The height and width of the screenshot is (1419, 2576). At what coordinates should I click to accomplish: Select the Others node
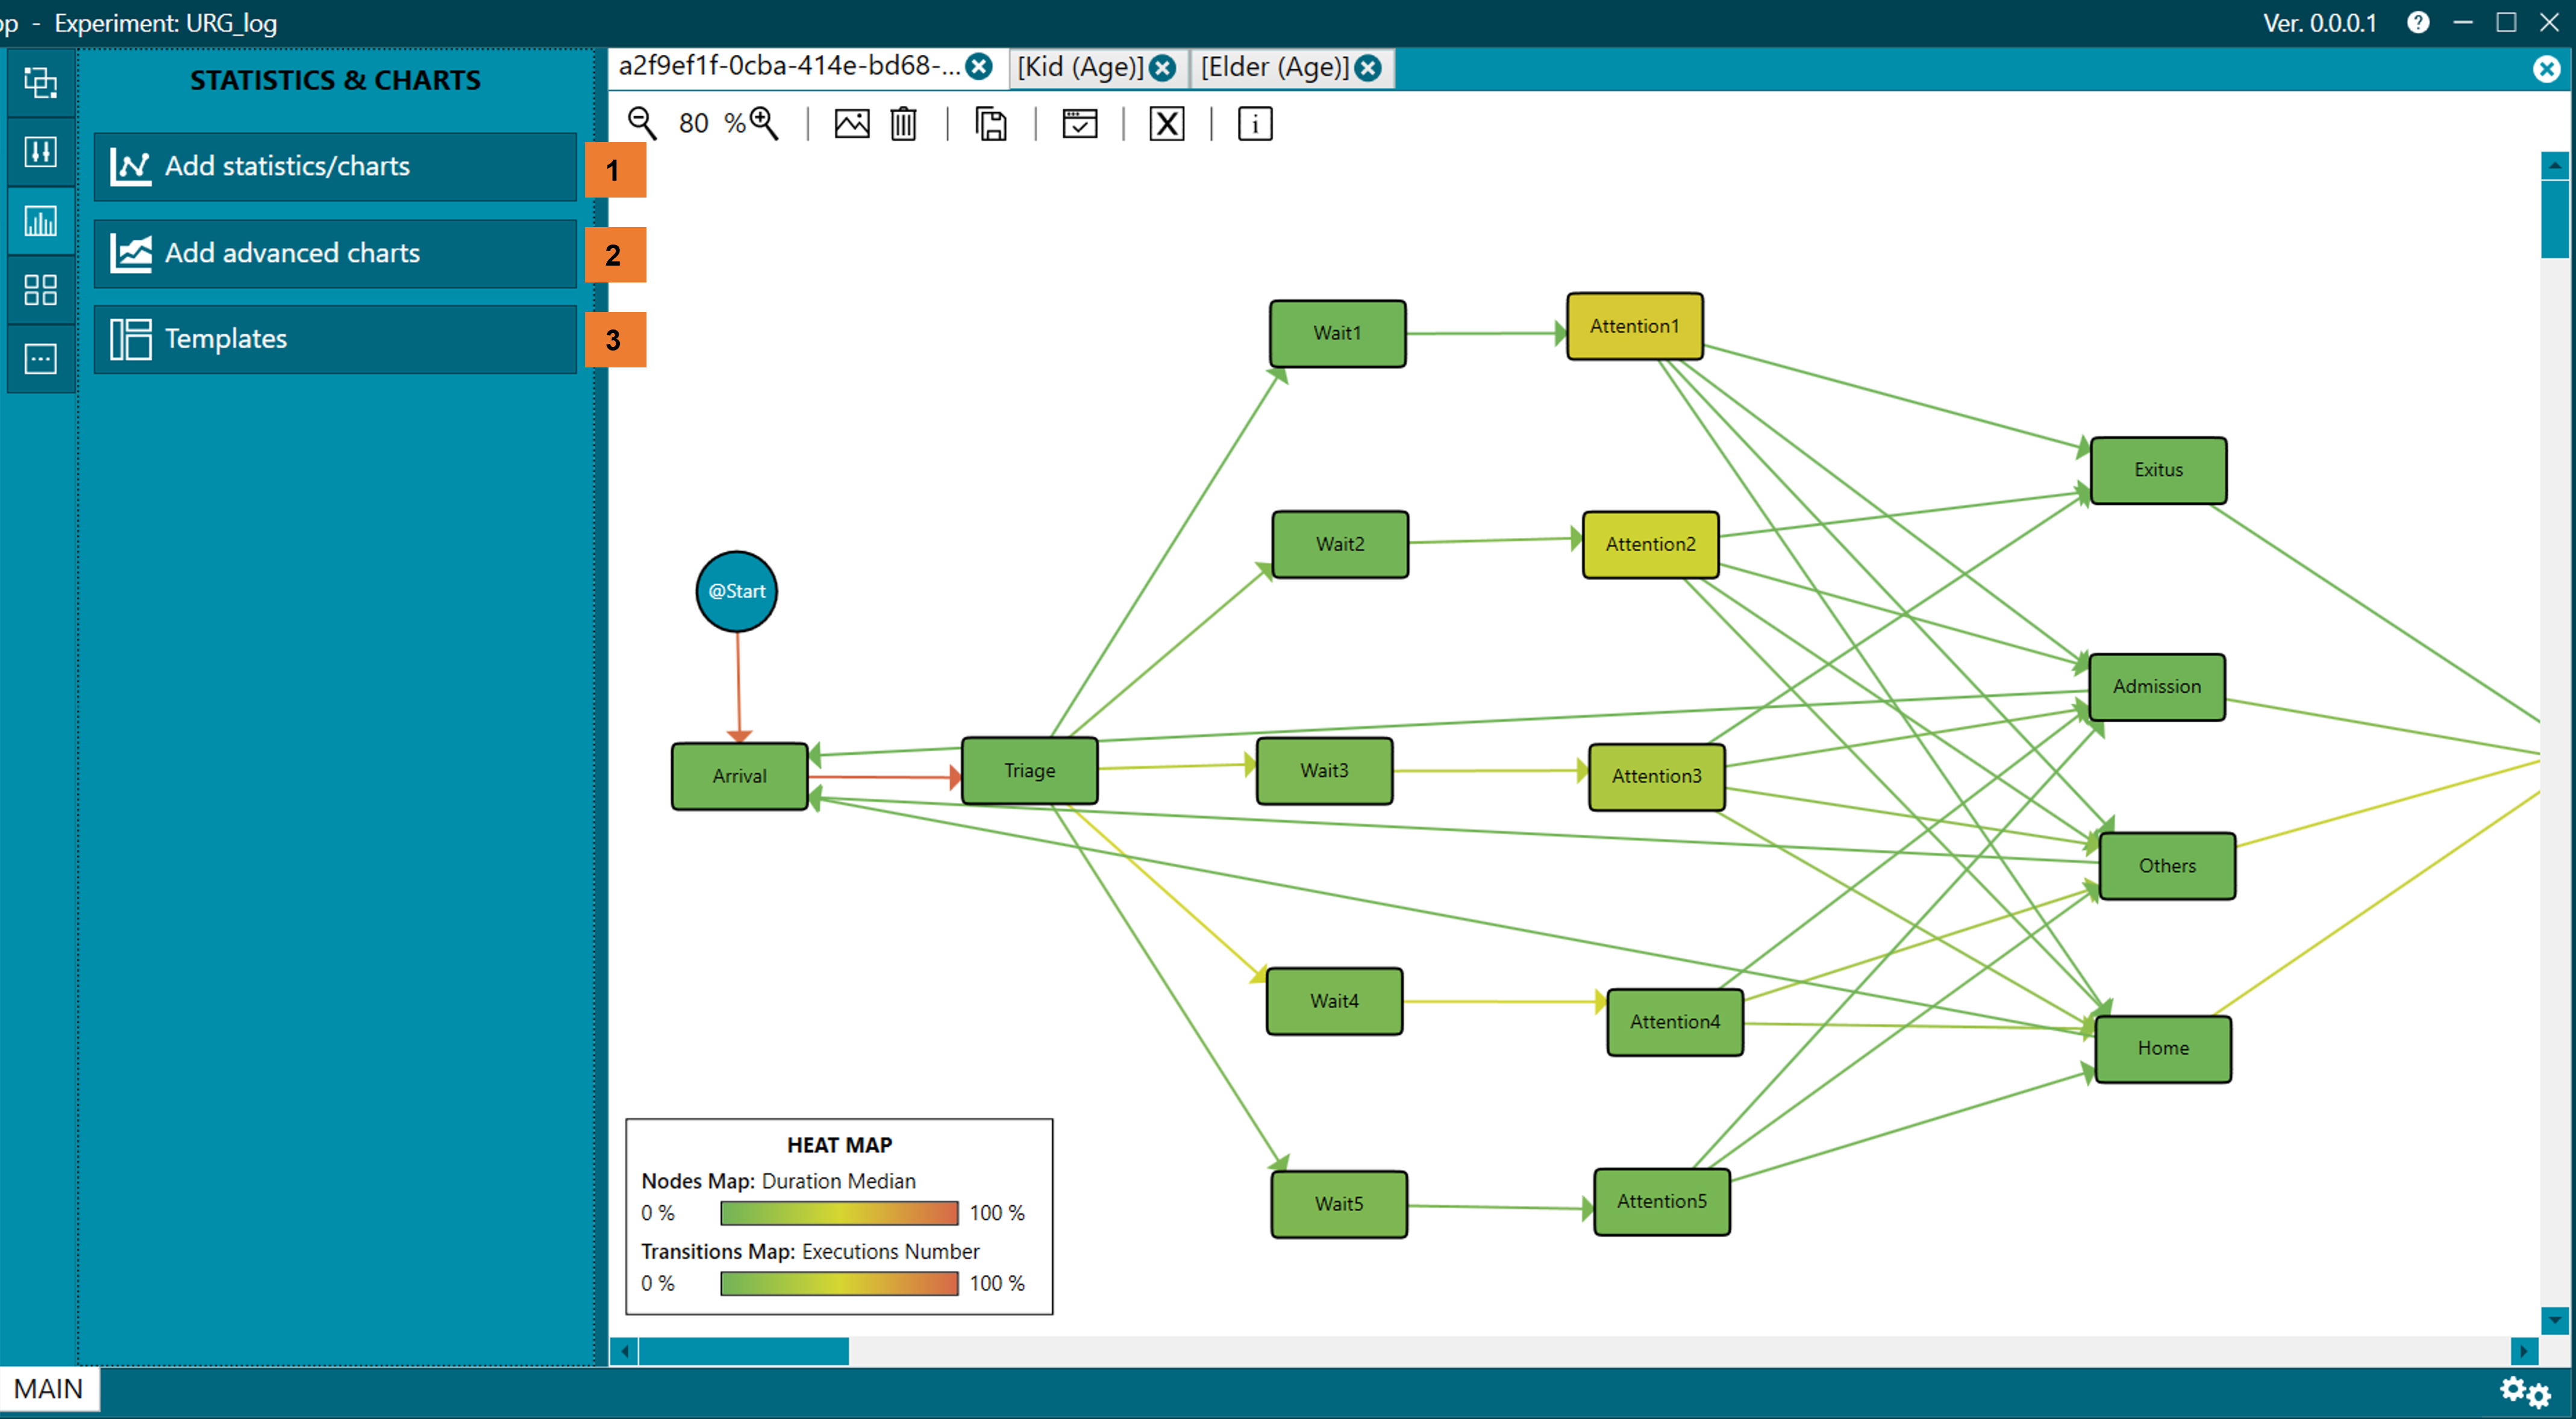pos(2167,866)
